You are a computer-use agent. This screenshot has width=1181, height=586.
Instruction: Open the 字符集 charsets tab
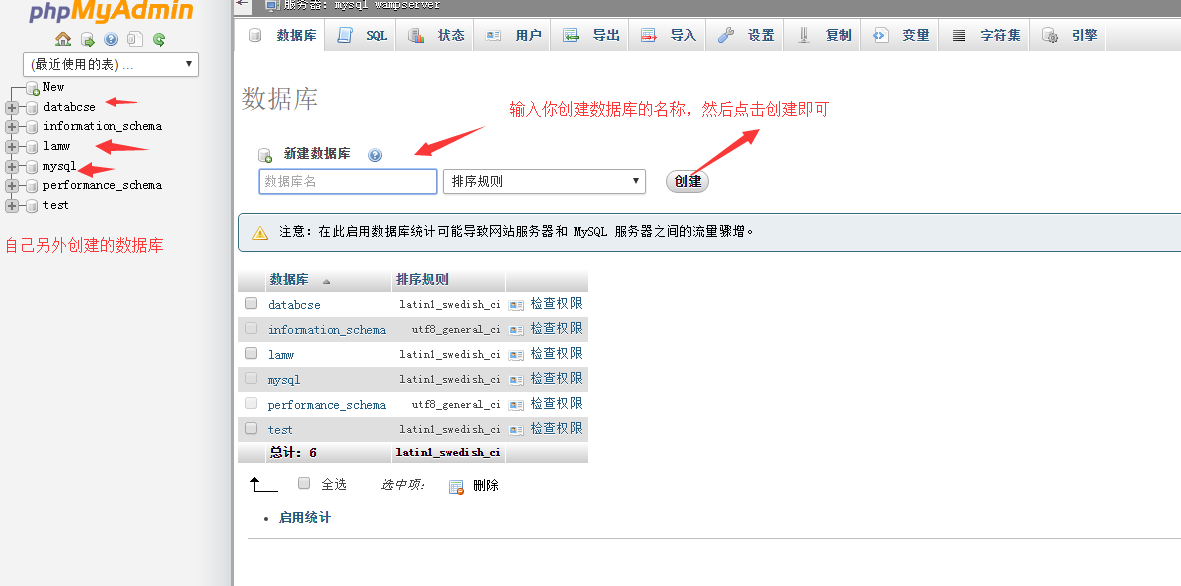[x=985, y=35]
